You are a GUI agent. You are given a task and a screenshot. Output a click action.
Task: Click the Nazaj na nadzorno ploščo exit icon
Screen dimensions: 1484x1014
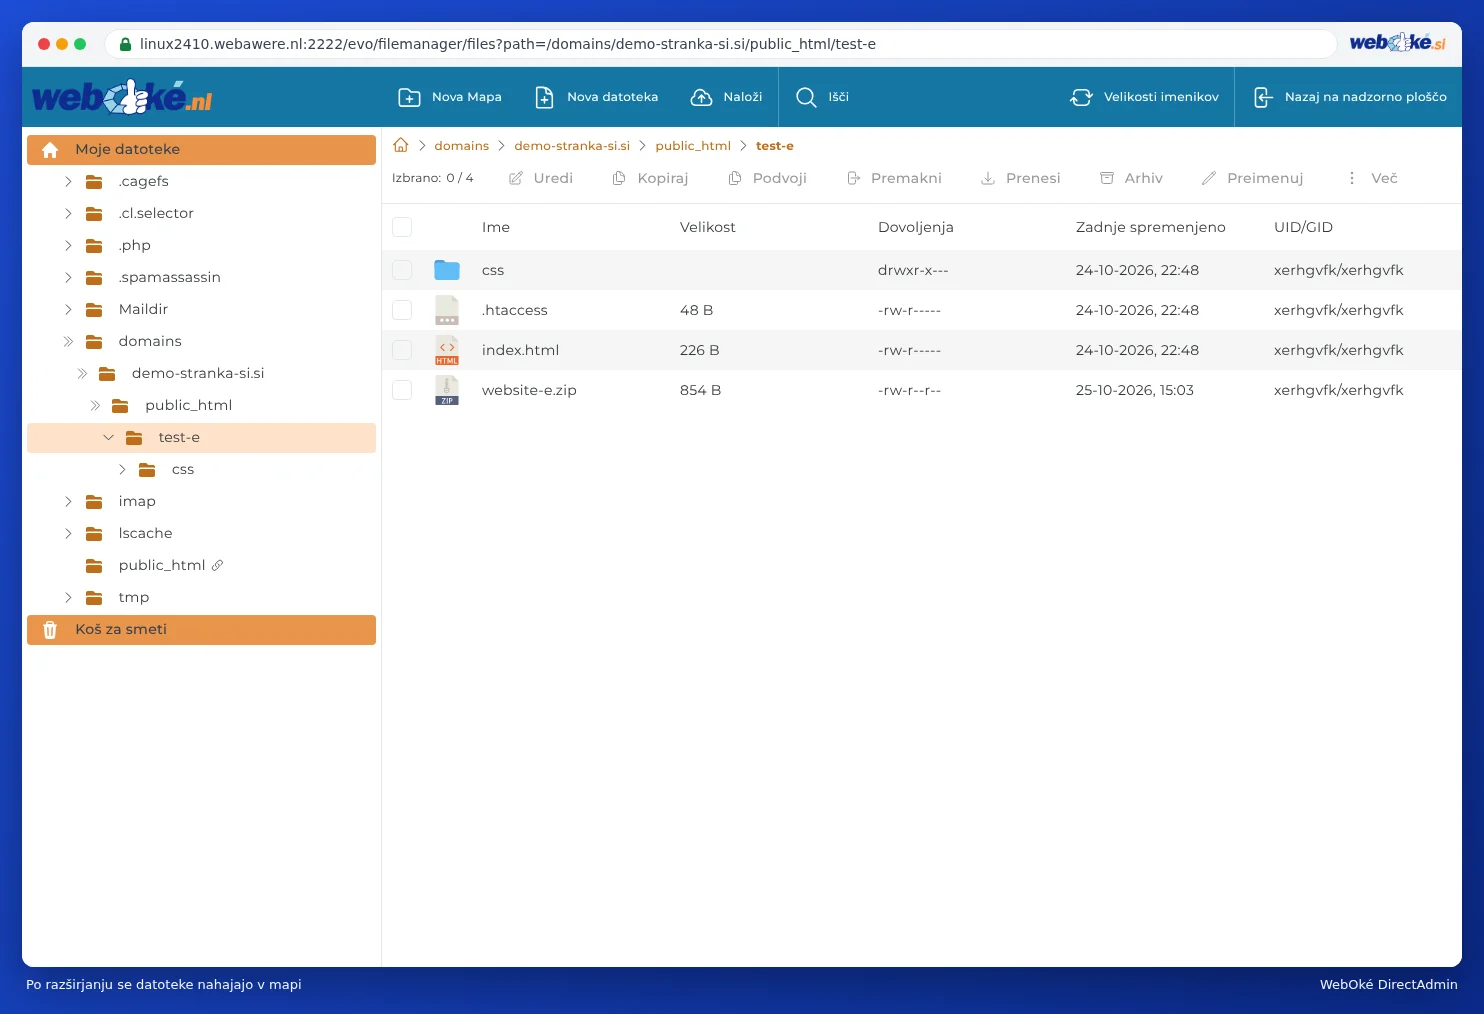pyautogui.click(x=1263, y=97)
